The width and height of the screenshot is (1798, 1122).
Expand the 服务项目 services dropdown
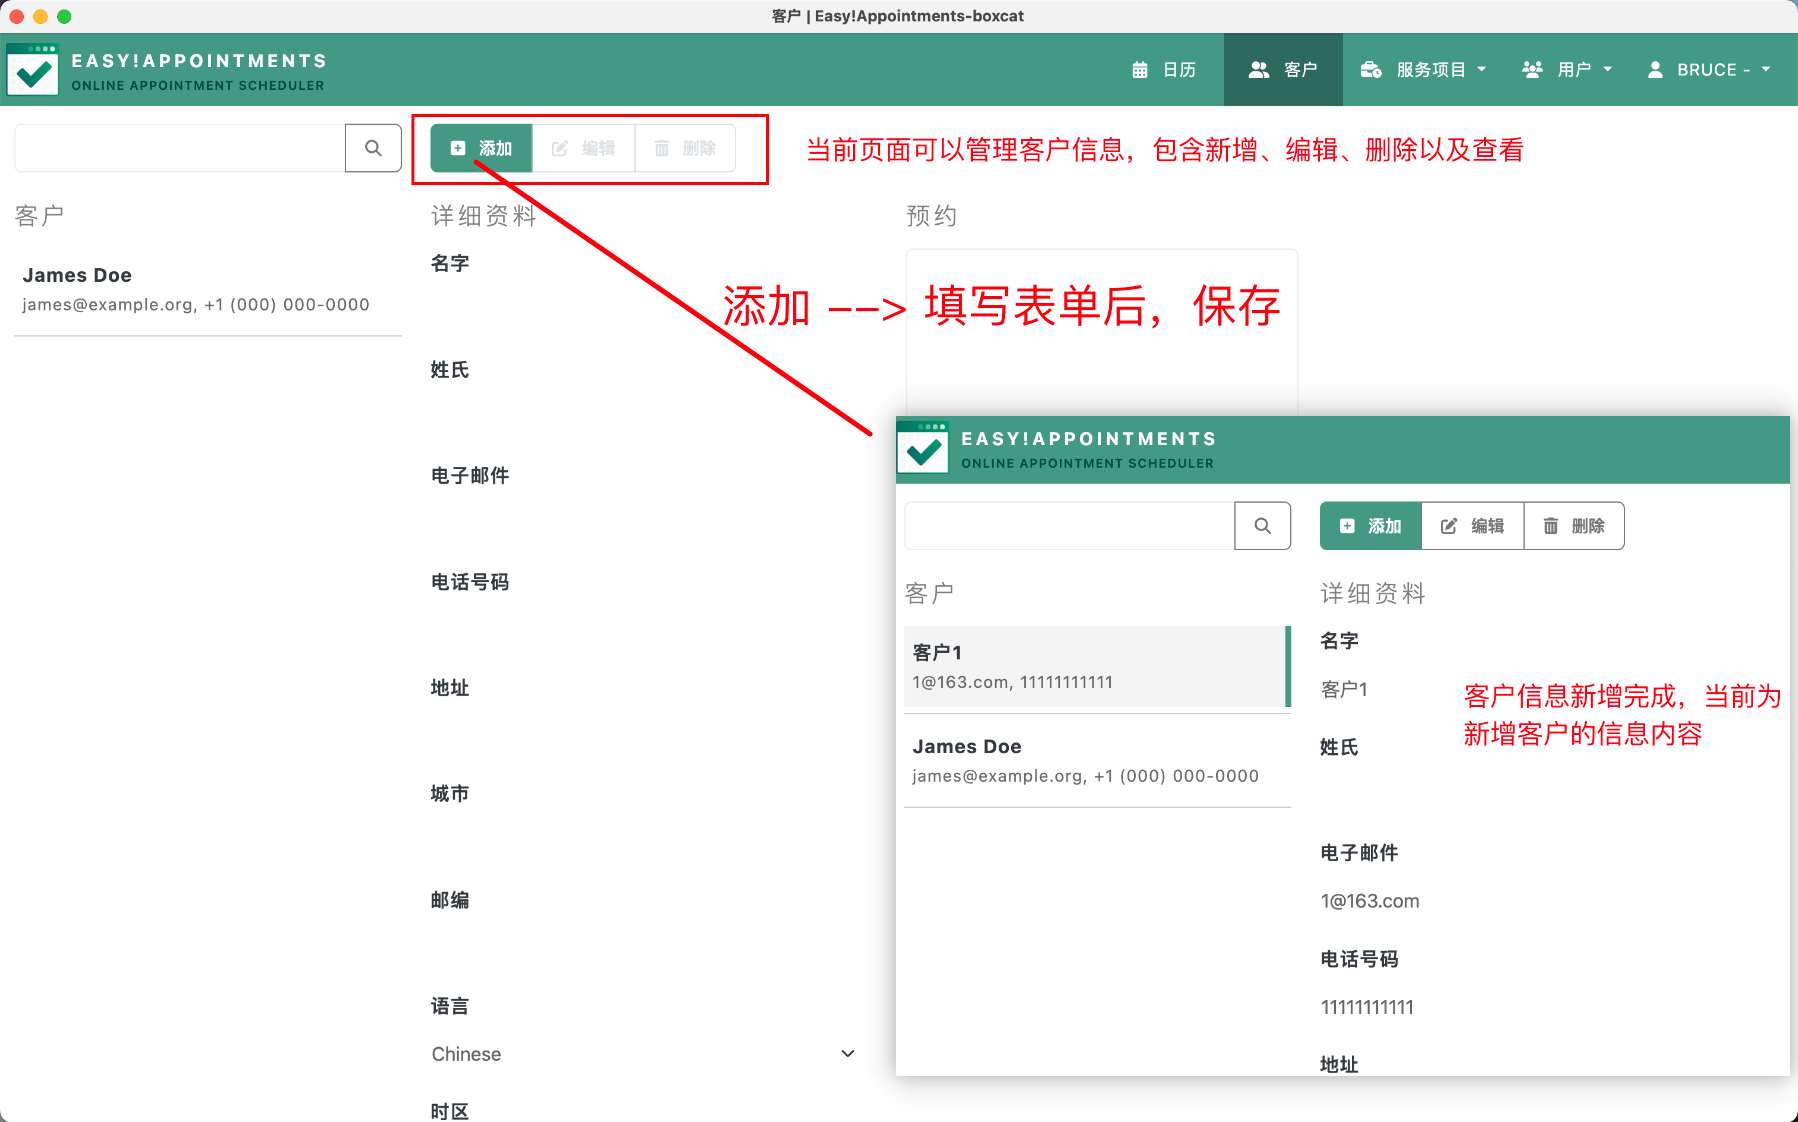coord(1424,70)
